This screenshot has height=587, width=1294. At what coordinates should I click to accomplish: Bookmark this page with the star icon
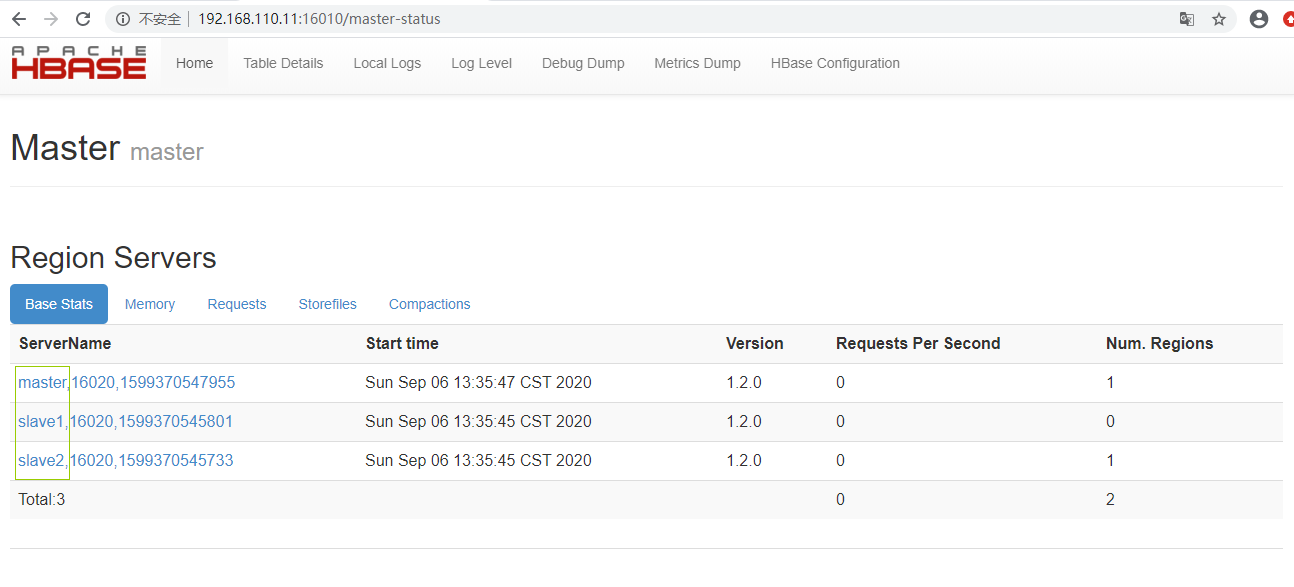click(x=1219, y=19)
